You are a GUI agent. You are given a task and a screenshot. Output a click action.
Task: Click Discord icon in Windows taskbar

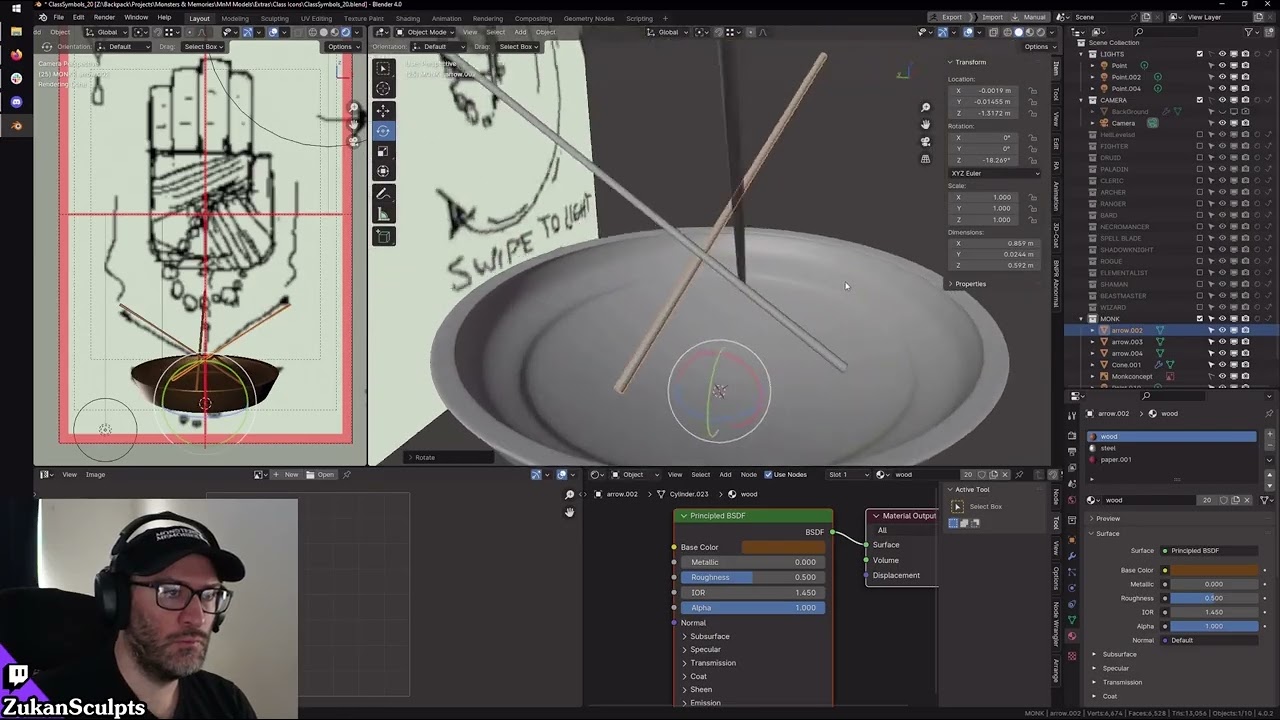16,102
